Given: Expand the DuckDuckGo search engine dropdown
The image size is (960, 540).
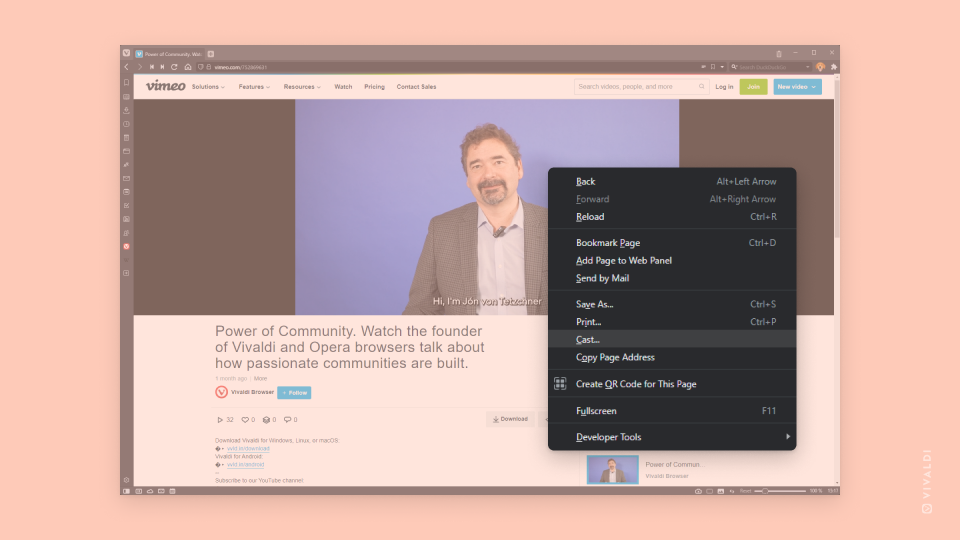Looking at the screenshot, I should pos(808,67).
